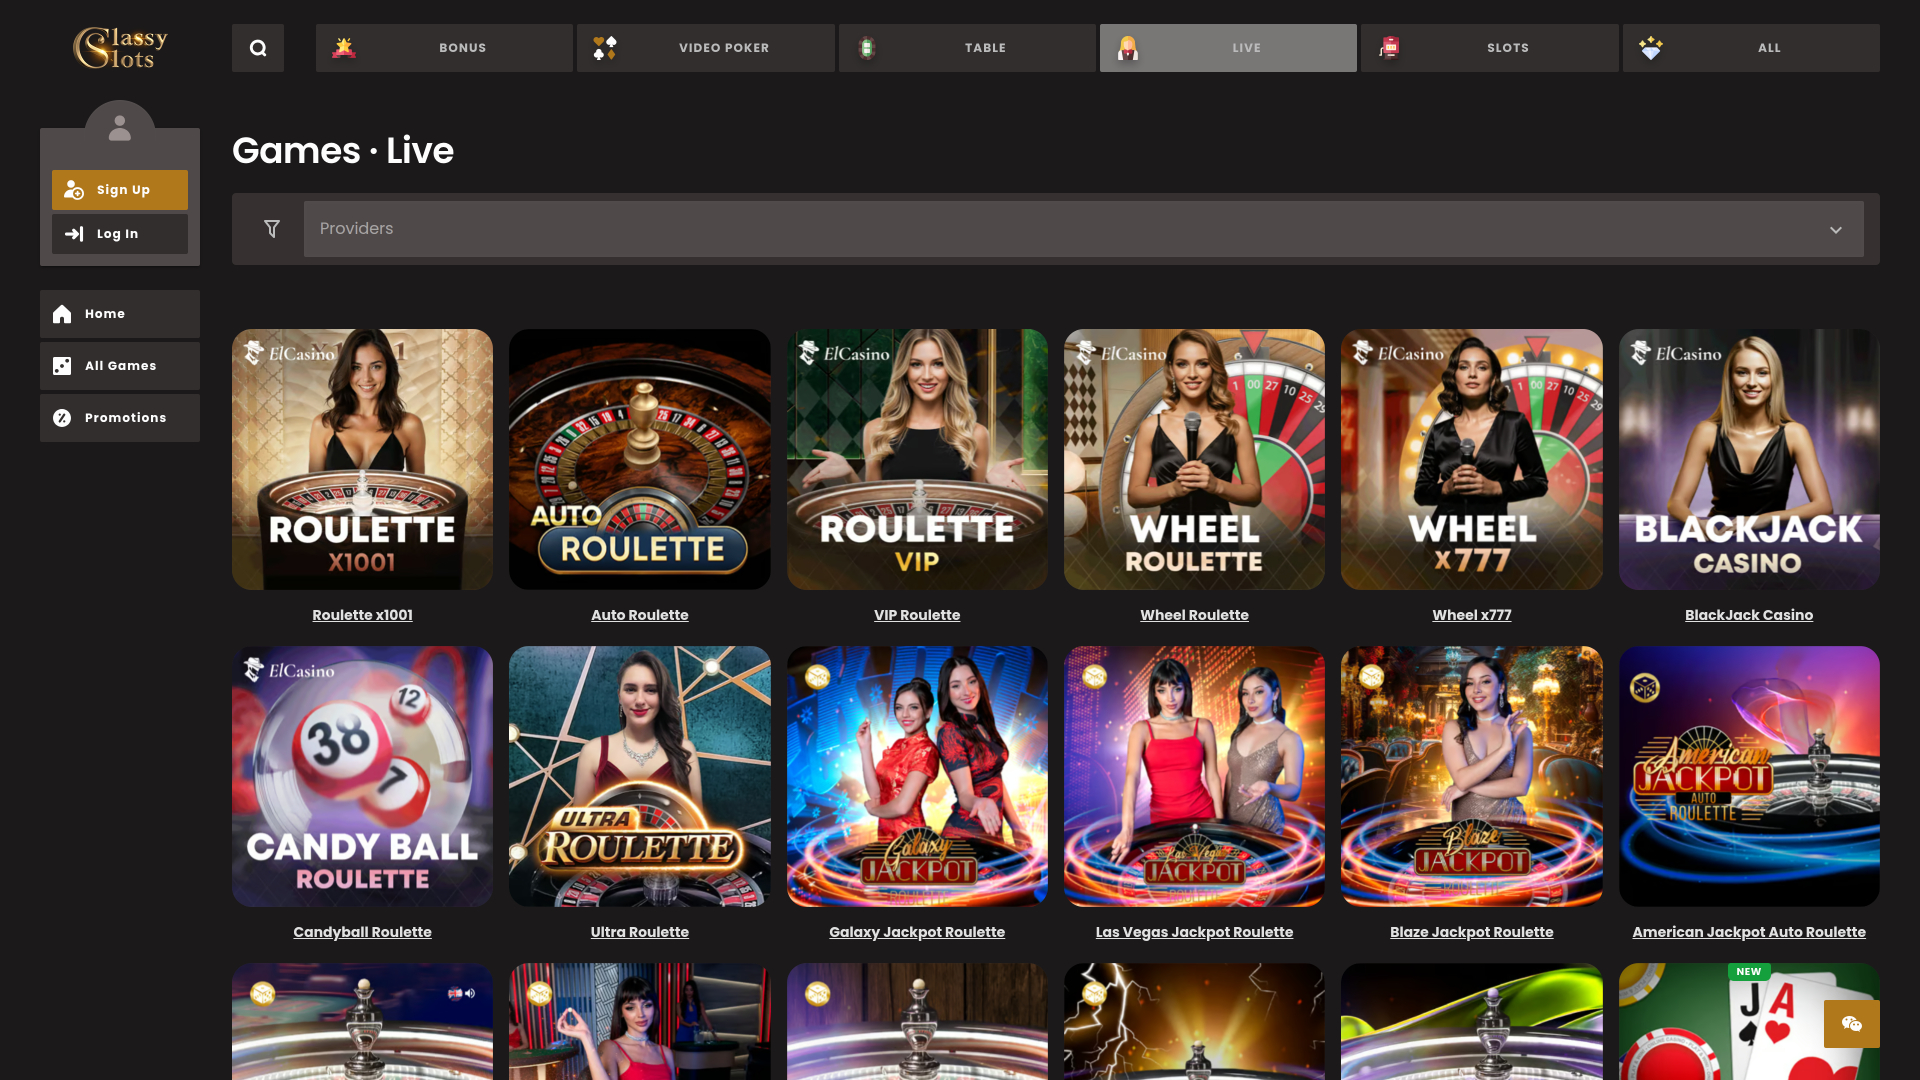Click the filter funnel icon beside Providers
The image size is (1920, 1080).
(x=271, y=228)
